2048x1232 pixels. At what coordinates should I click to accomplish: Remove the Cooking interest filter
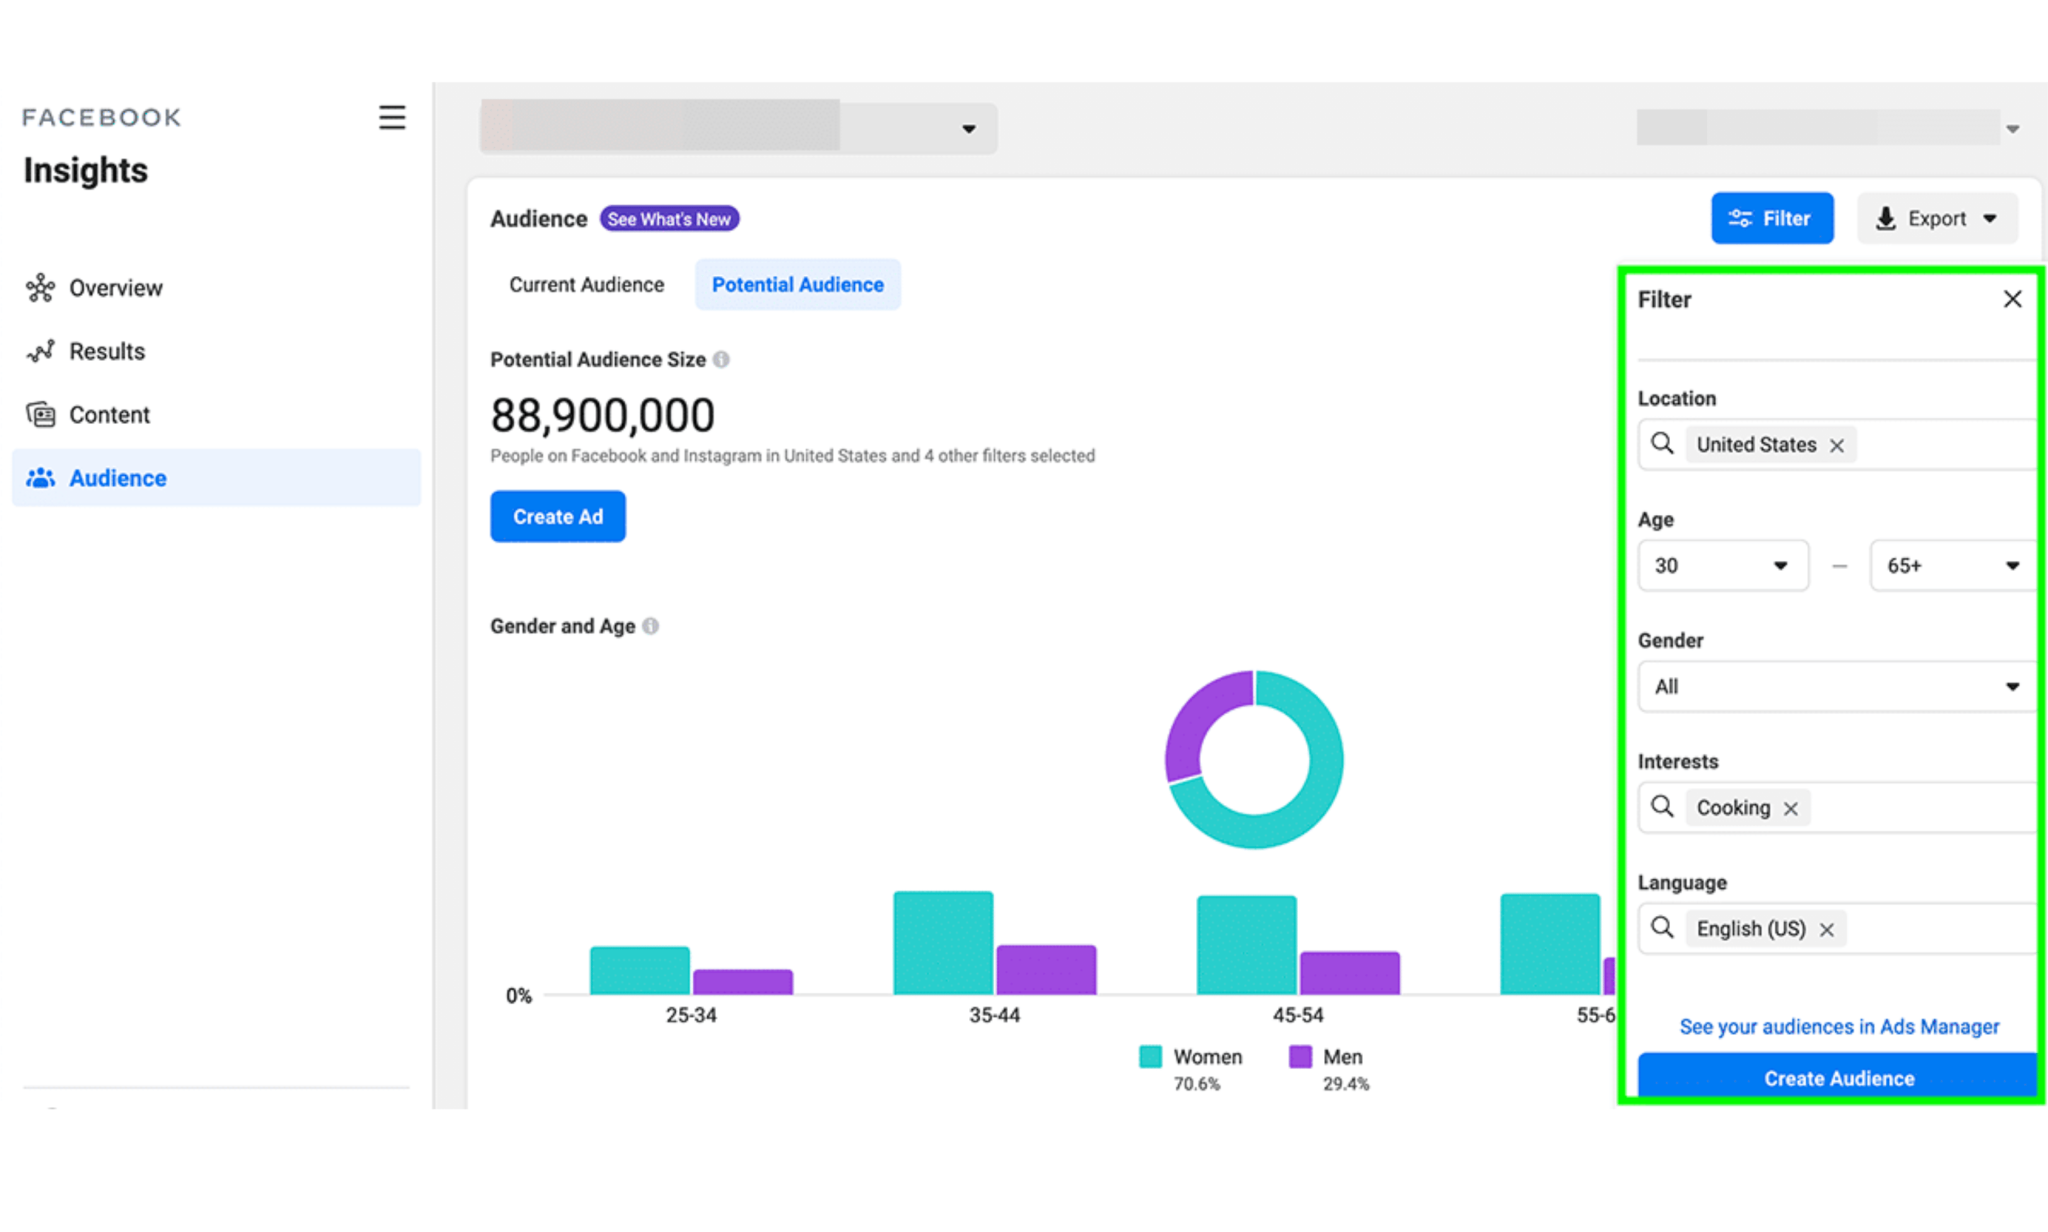(1791, 807)
